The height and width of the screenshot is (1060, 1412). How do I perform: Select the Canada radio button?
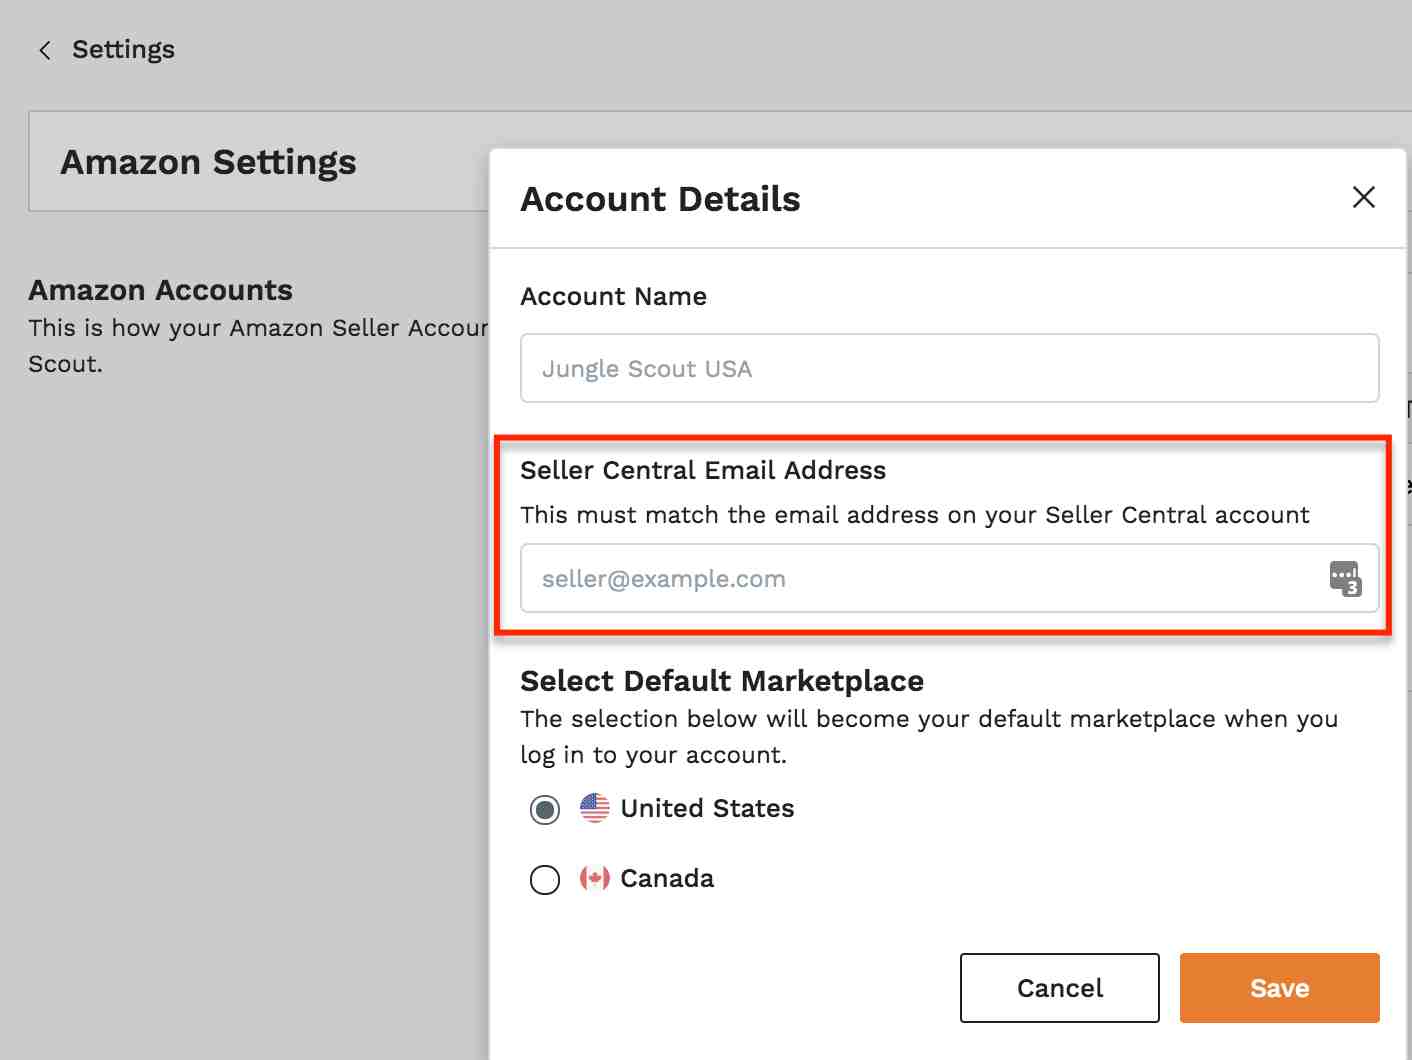click(545, 880)
